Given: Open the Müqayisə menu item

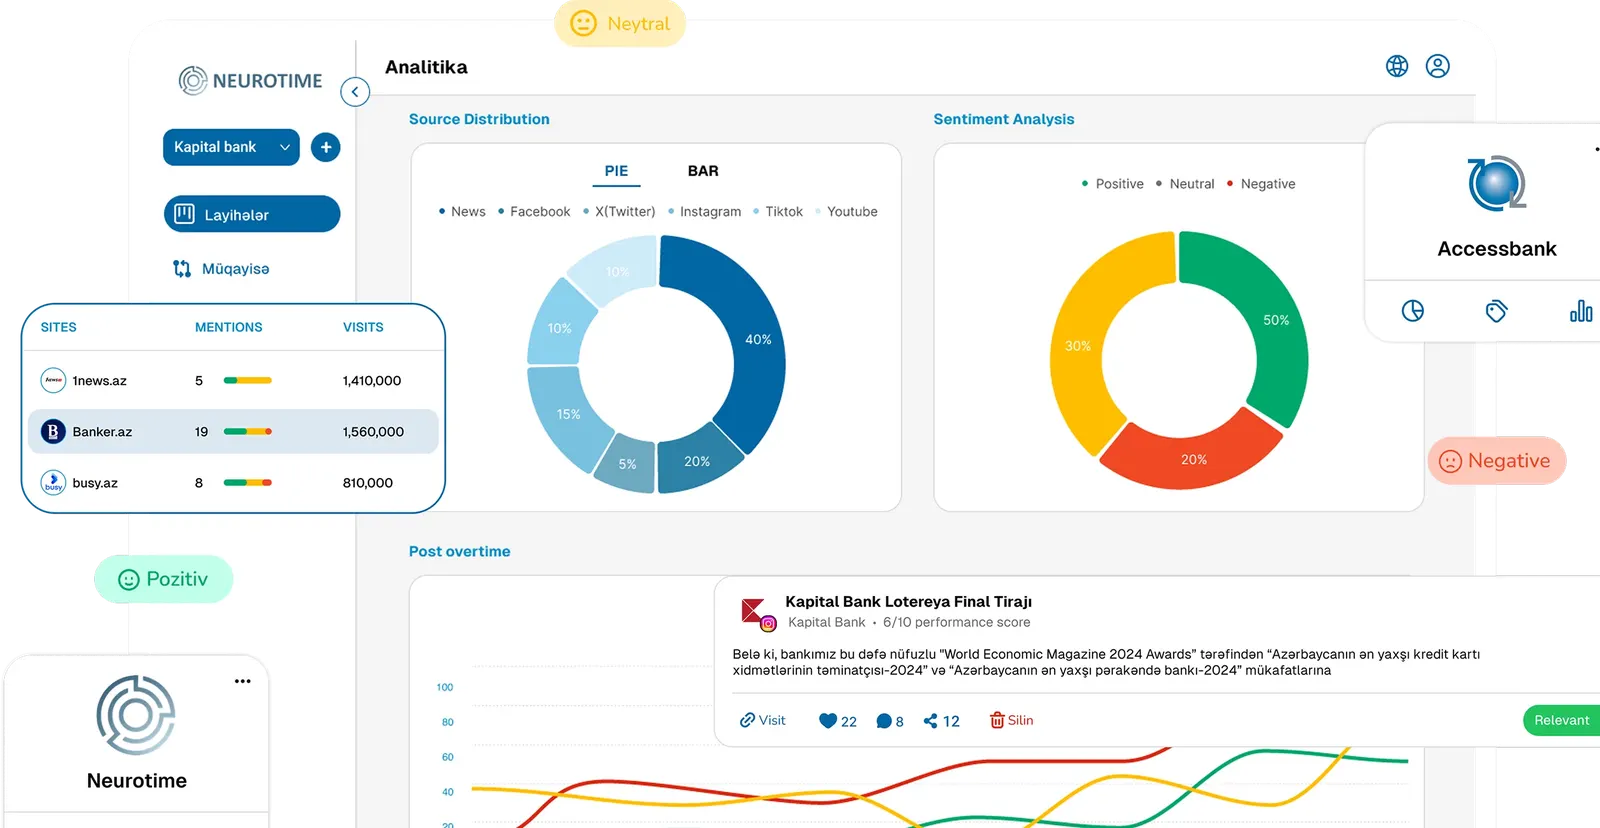Looking at the screenshot, I should coord(221,269).
